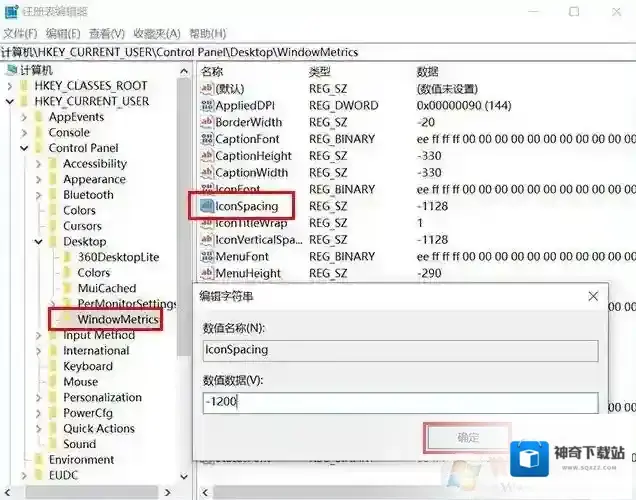Expand the Console key
Viewport: 636px width, 500px height.
pos(24,133)
